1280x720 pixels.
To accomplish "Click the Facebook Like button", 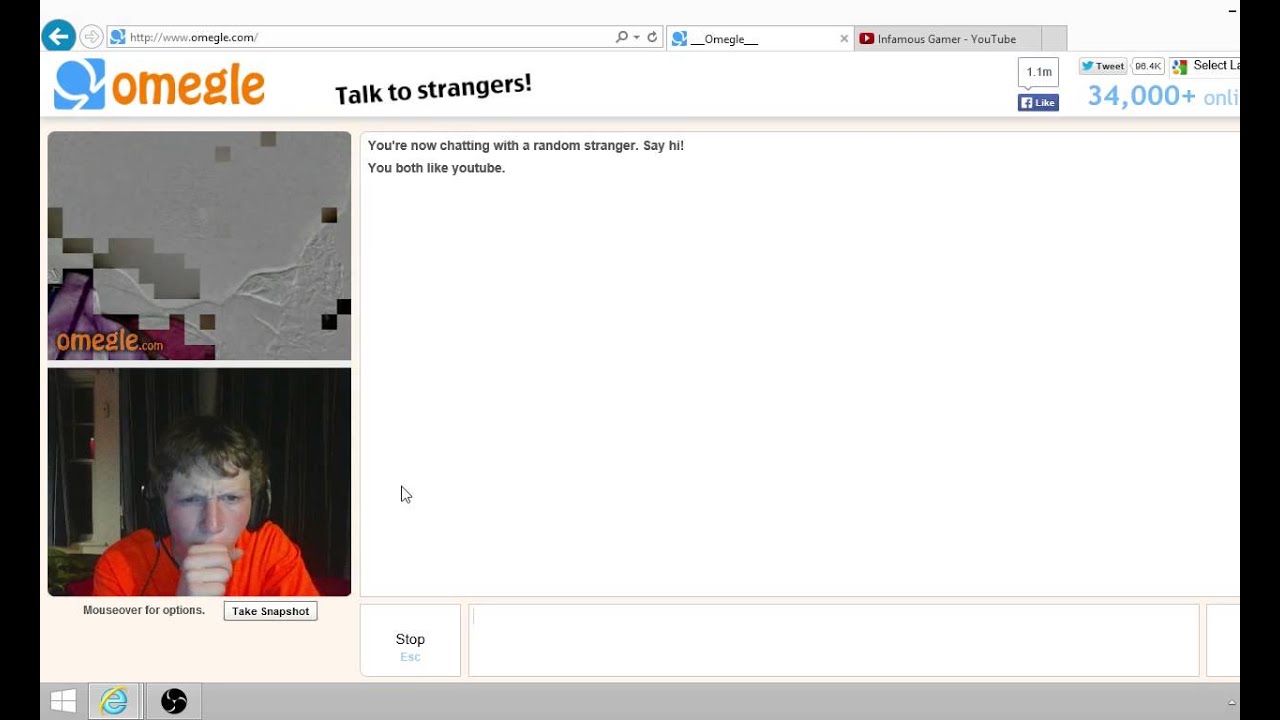I will tap(1038, 102).
